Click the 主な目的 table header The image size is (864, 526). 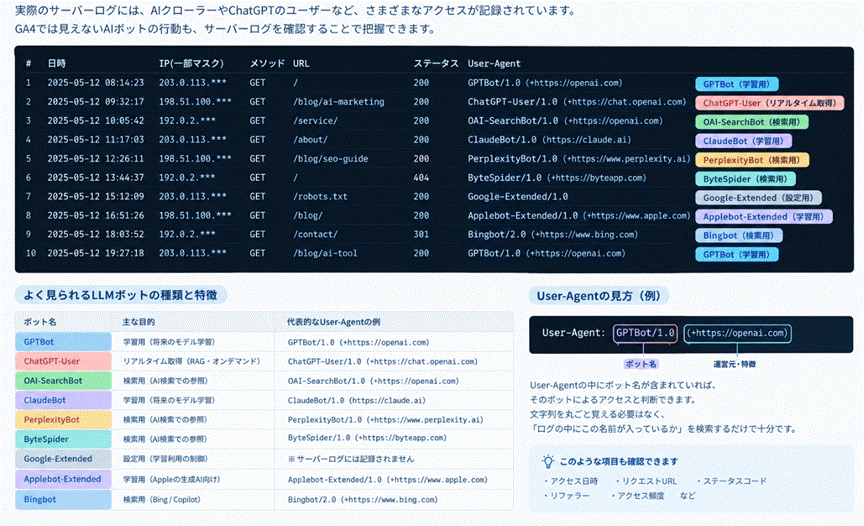pos(138,322)
